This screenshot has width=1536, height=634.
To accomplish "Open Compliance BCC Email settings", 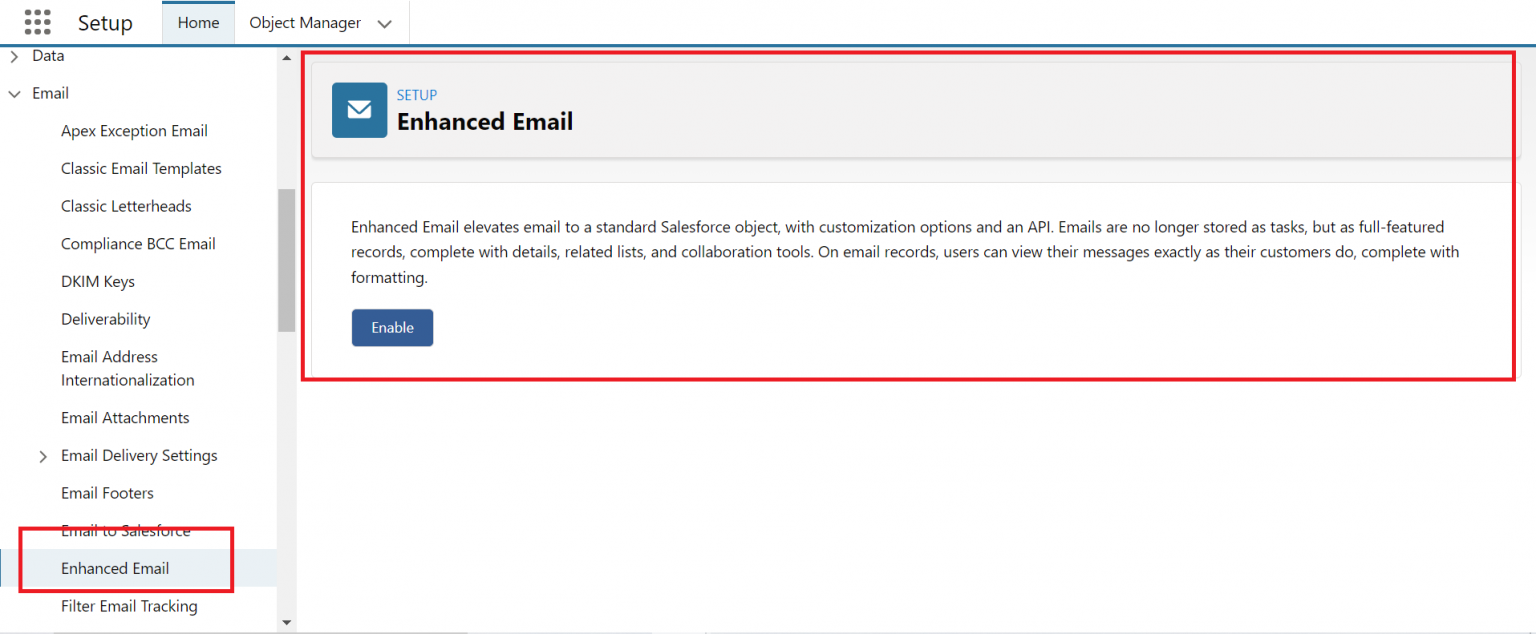I will tap(138, 243).
